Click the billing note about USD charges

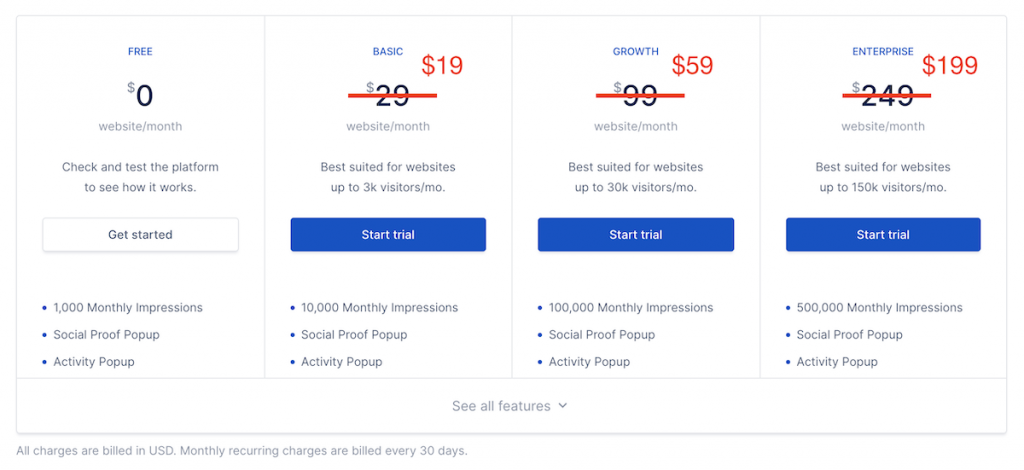(x=242, y=451)
